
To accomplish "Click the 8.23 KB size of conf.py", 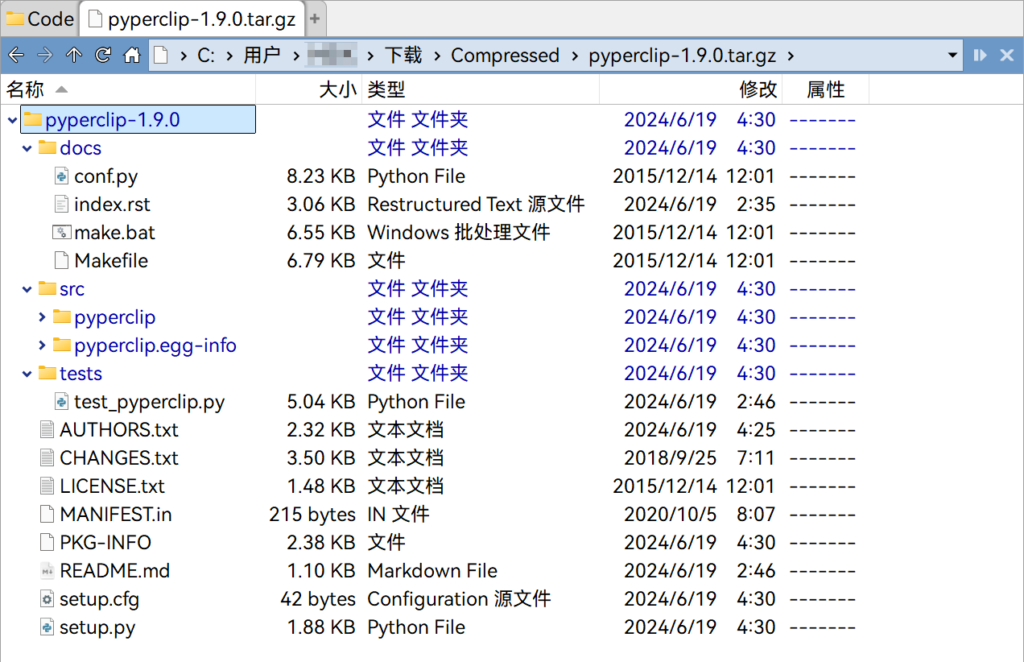I will tap(321, 176).
